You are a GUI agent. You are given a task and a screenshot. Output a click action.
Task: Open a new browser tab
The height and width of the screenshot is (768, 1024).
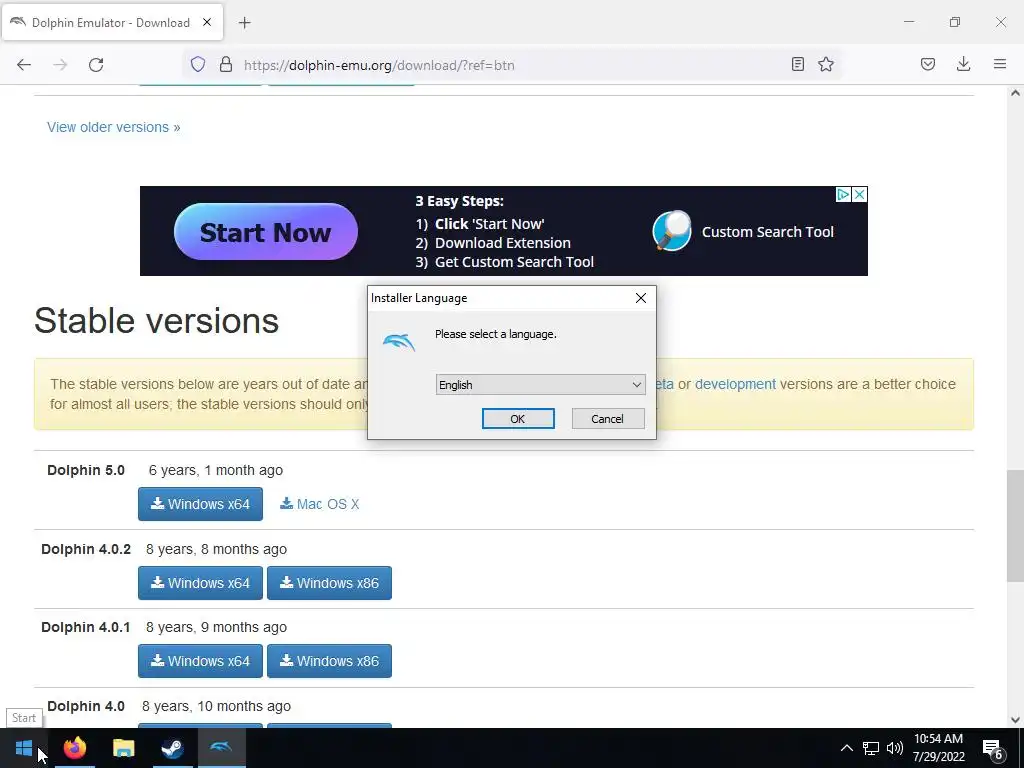[245, 23]
